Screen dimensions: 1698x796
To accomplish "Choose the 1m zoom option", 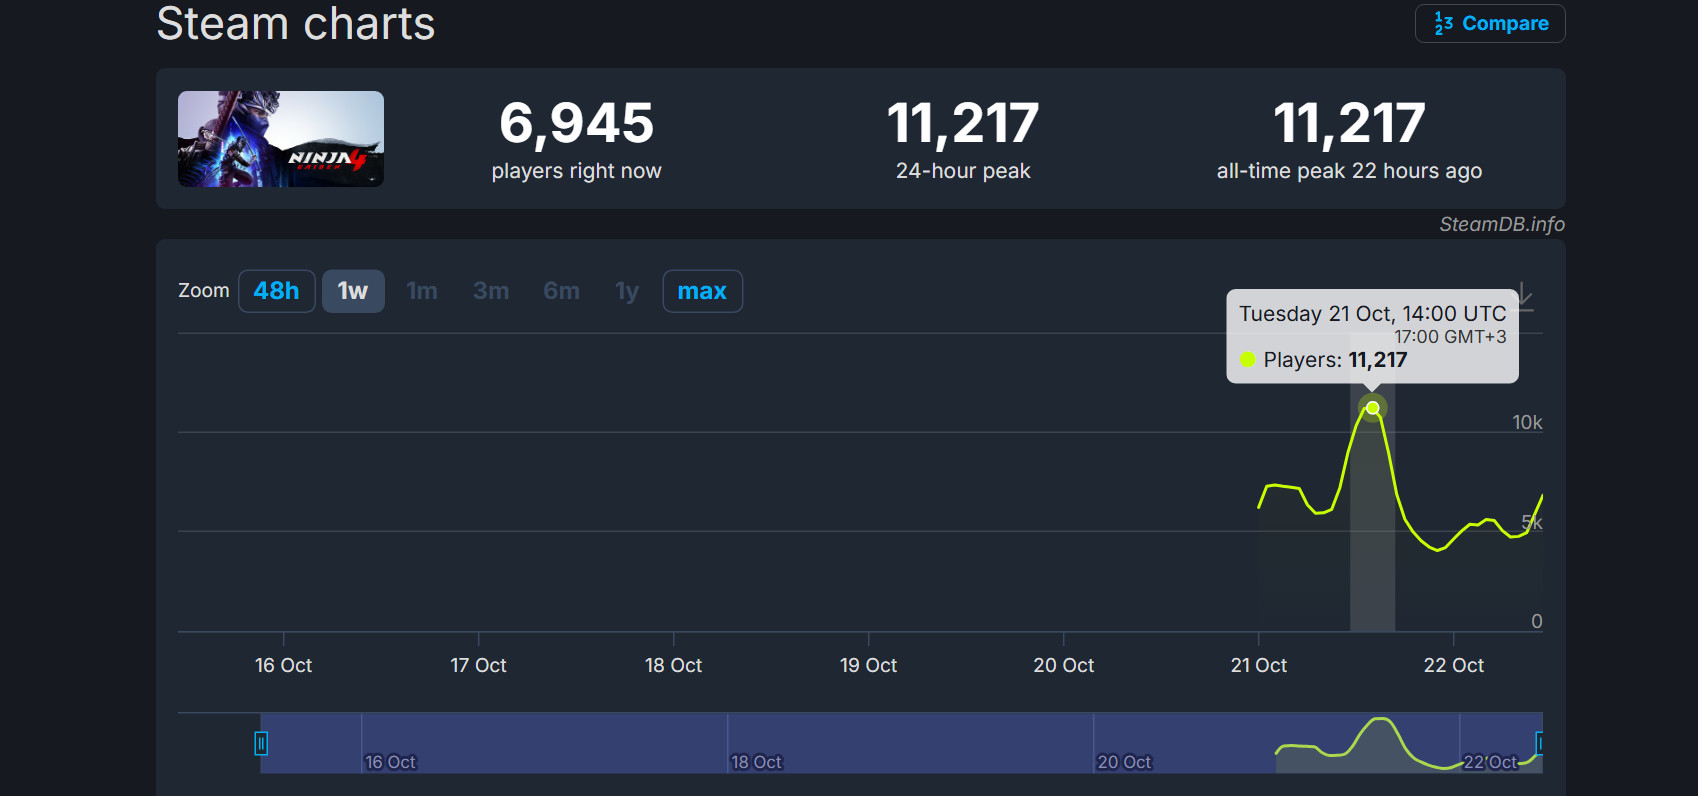I will coord(422,291).
